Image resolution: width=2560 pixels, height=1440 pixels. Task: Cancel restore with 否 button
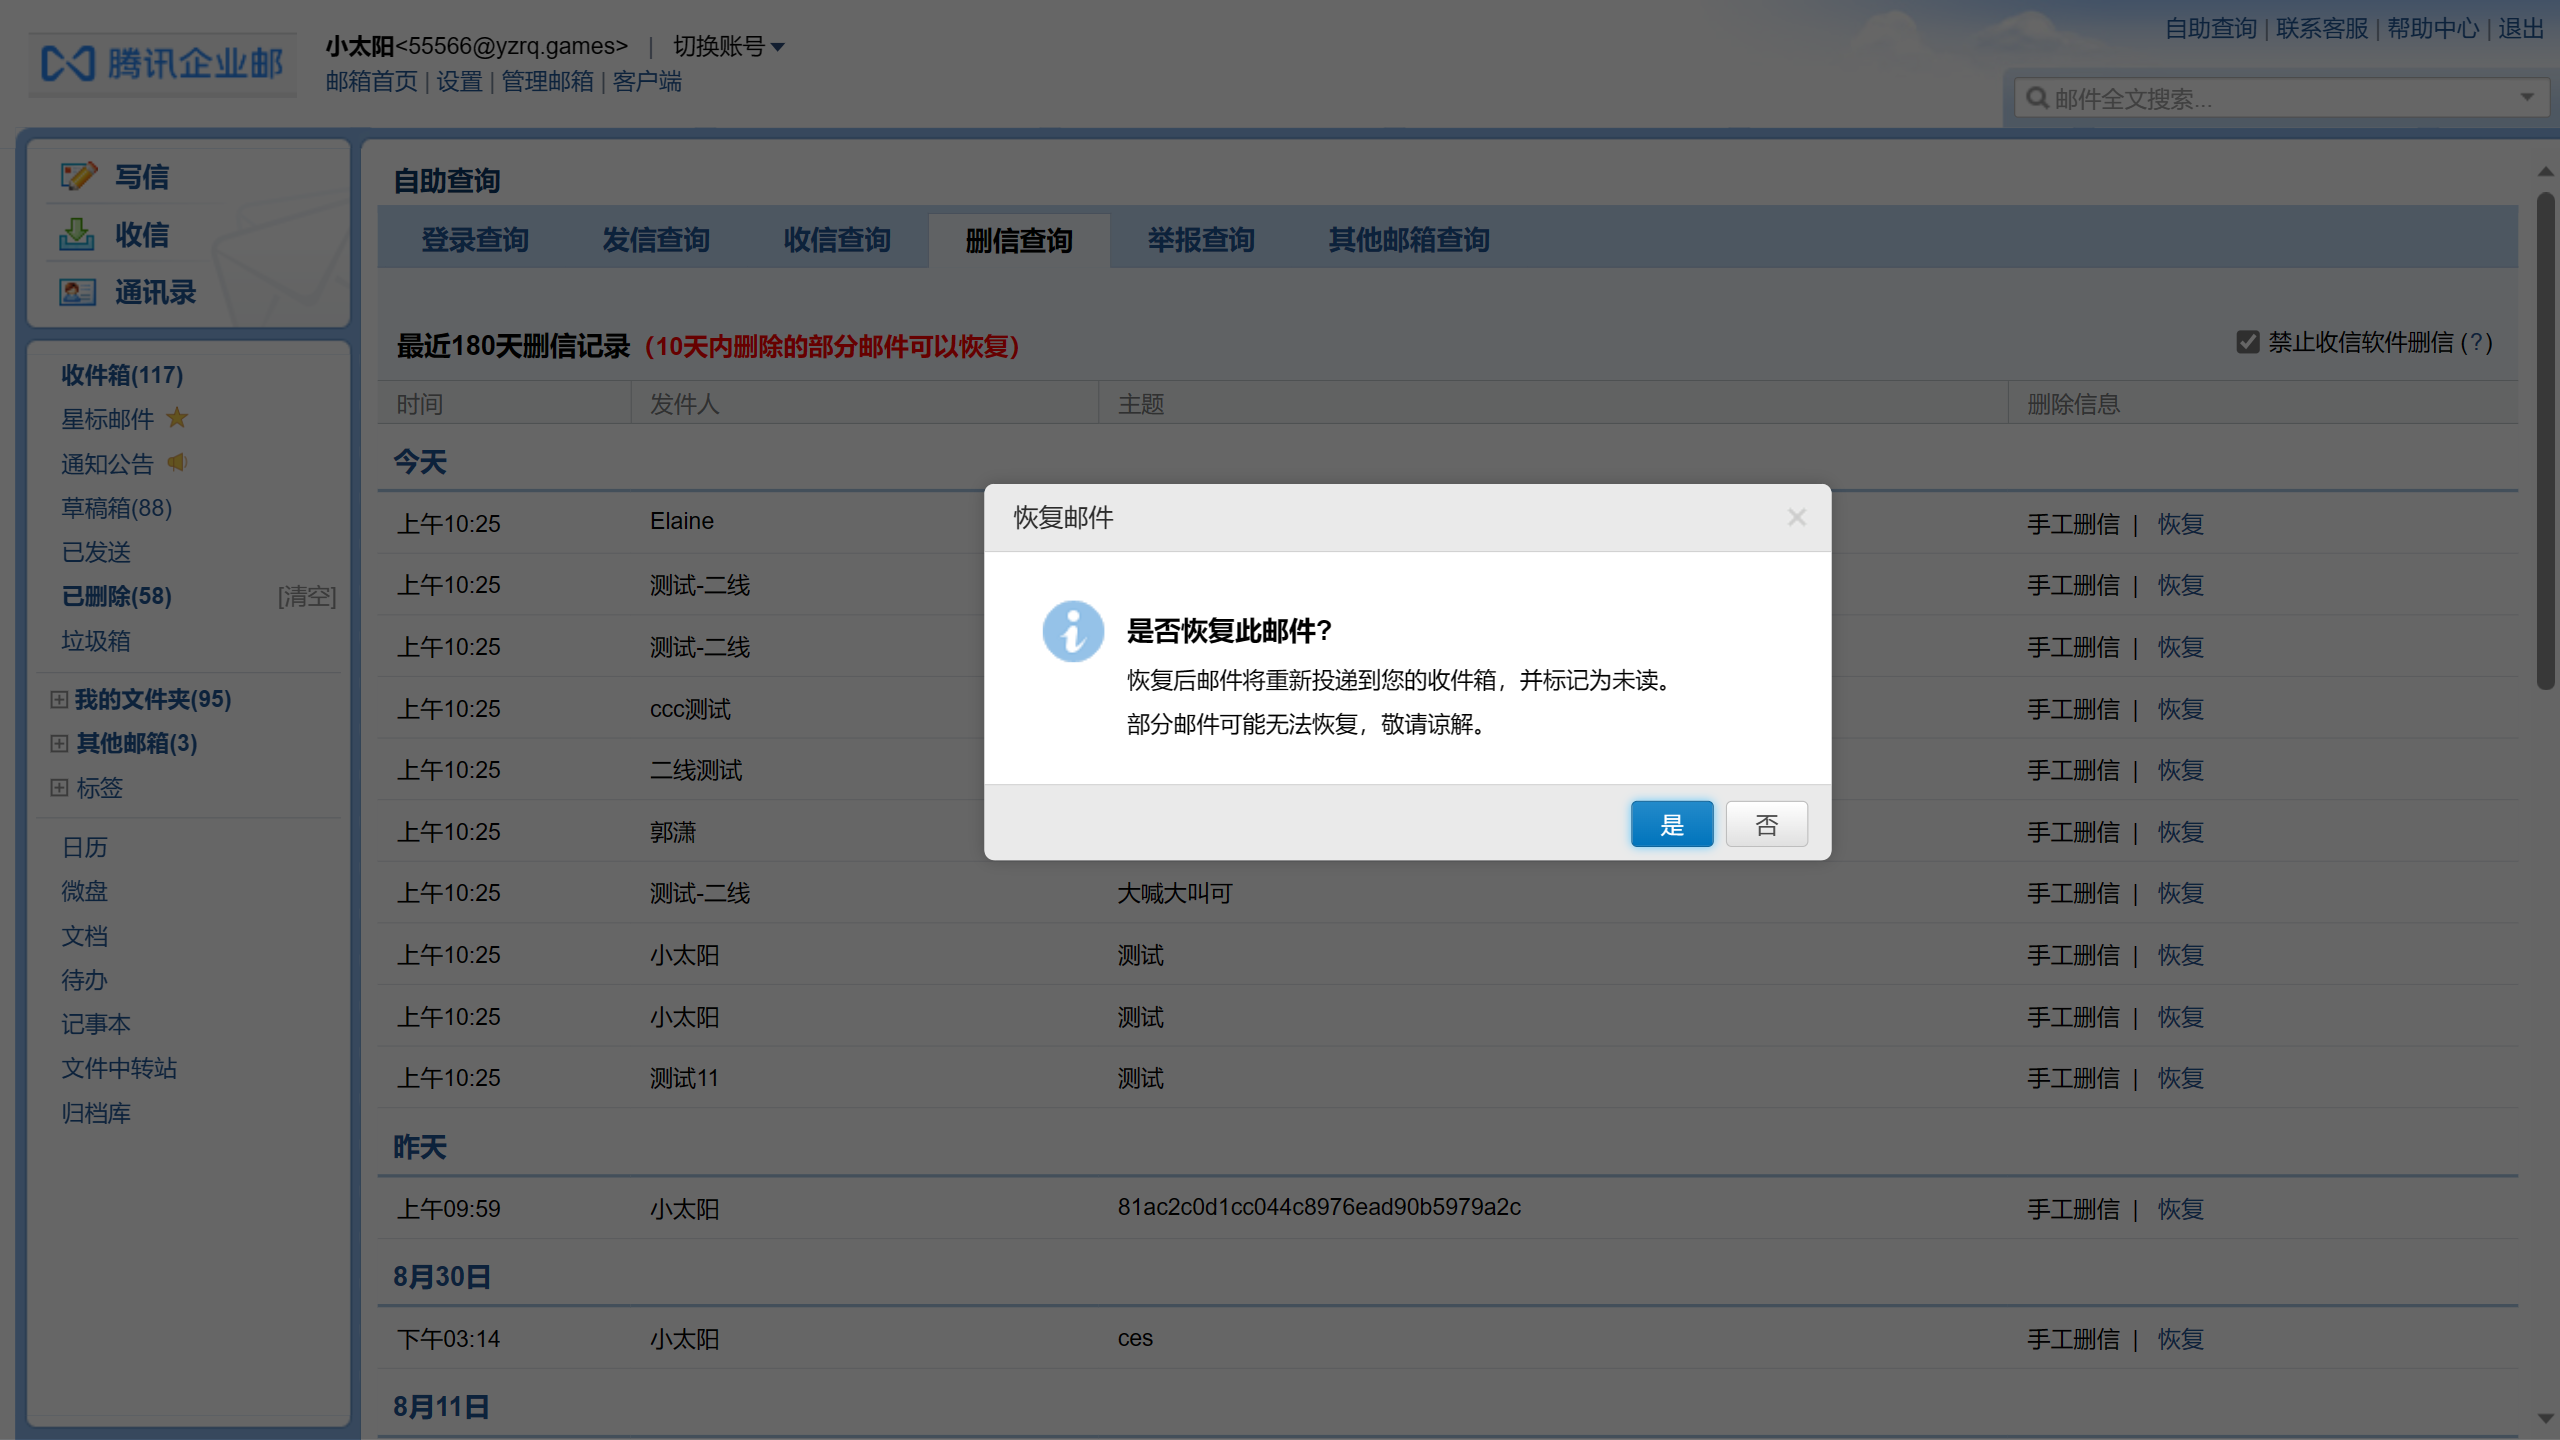click(1766, 824)
